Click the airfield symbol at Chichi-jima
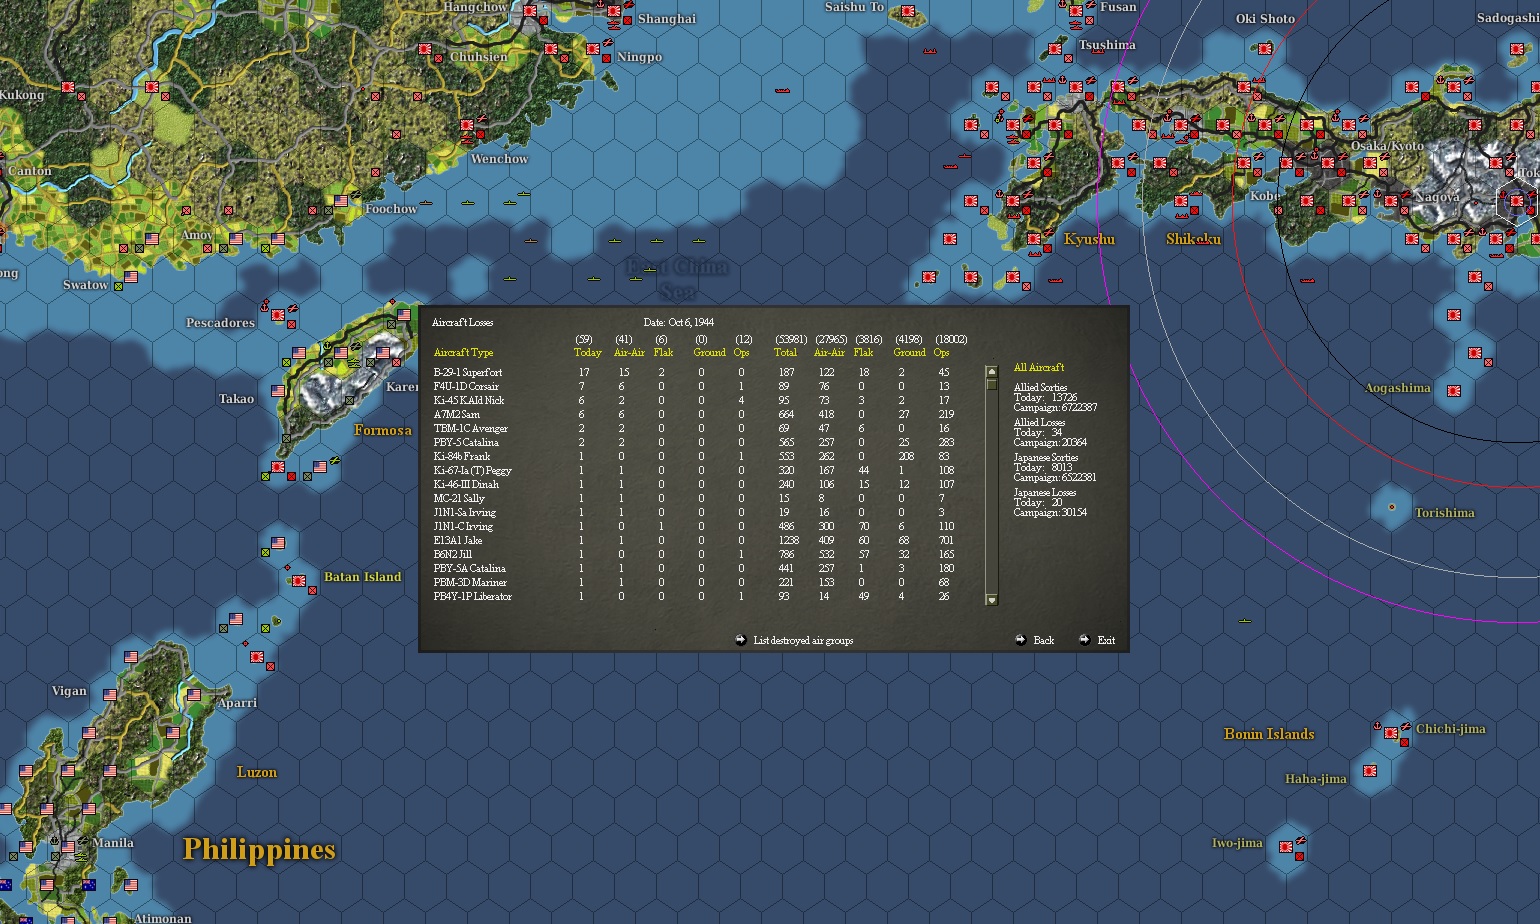 click(1405, 726)
